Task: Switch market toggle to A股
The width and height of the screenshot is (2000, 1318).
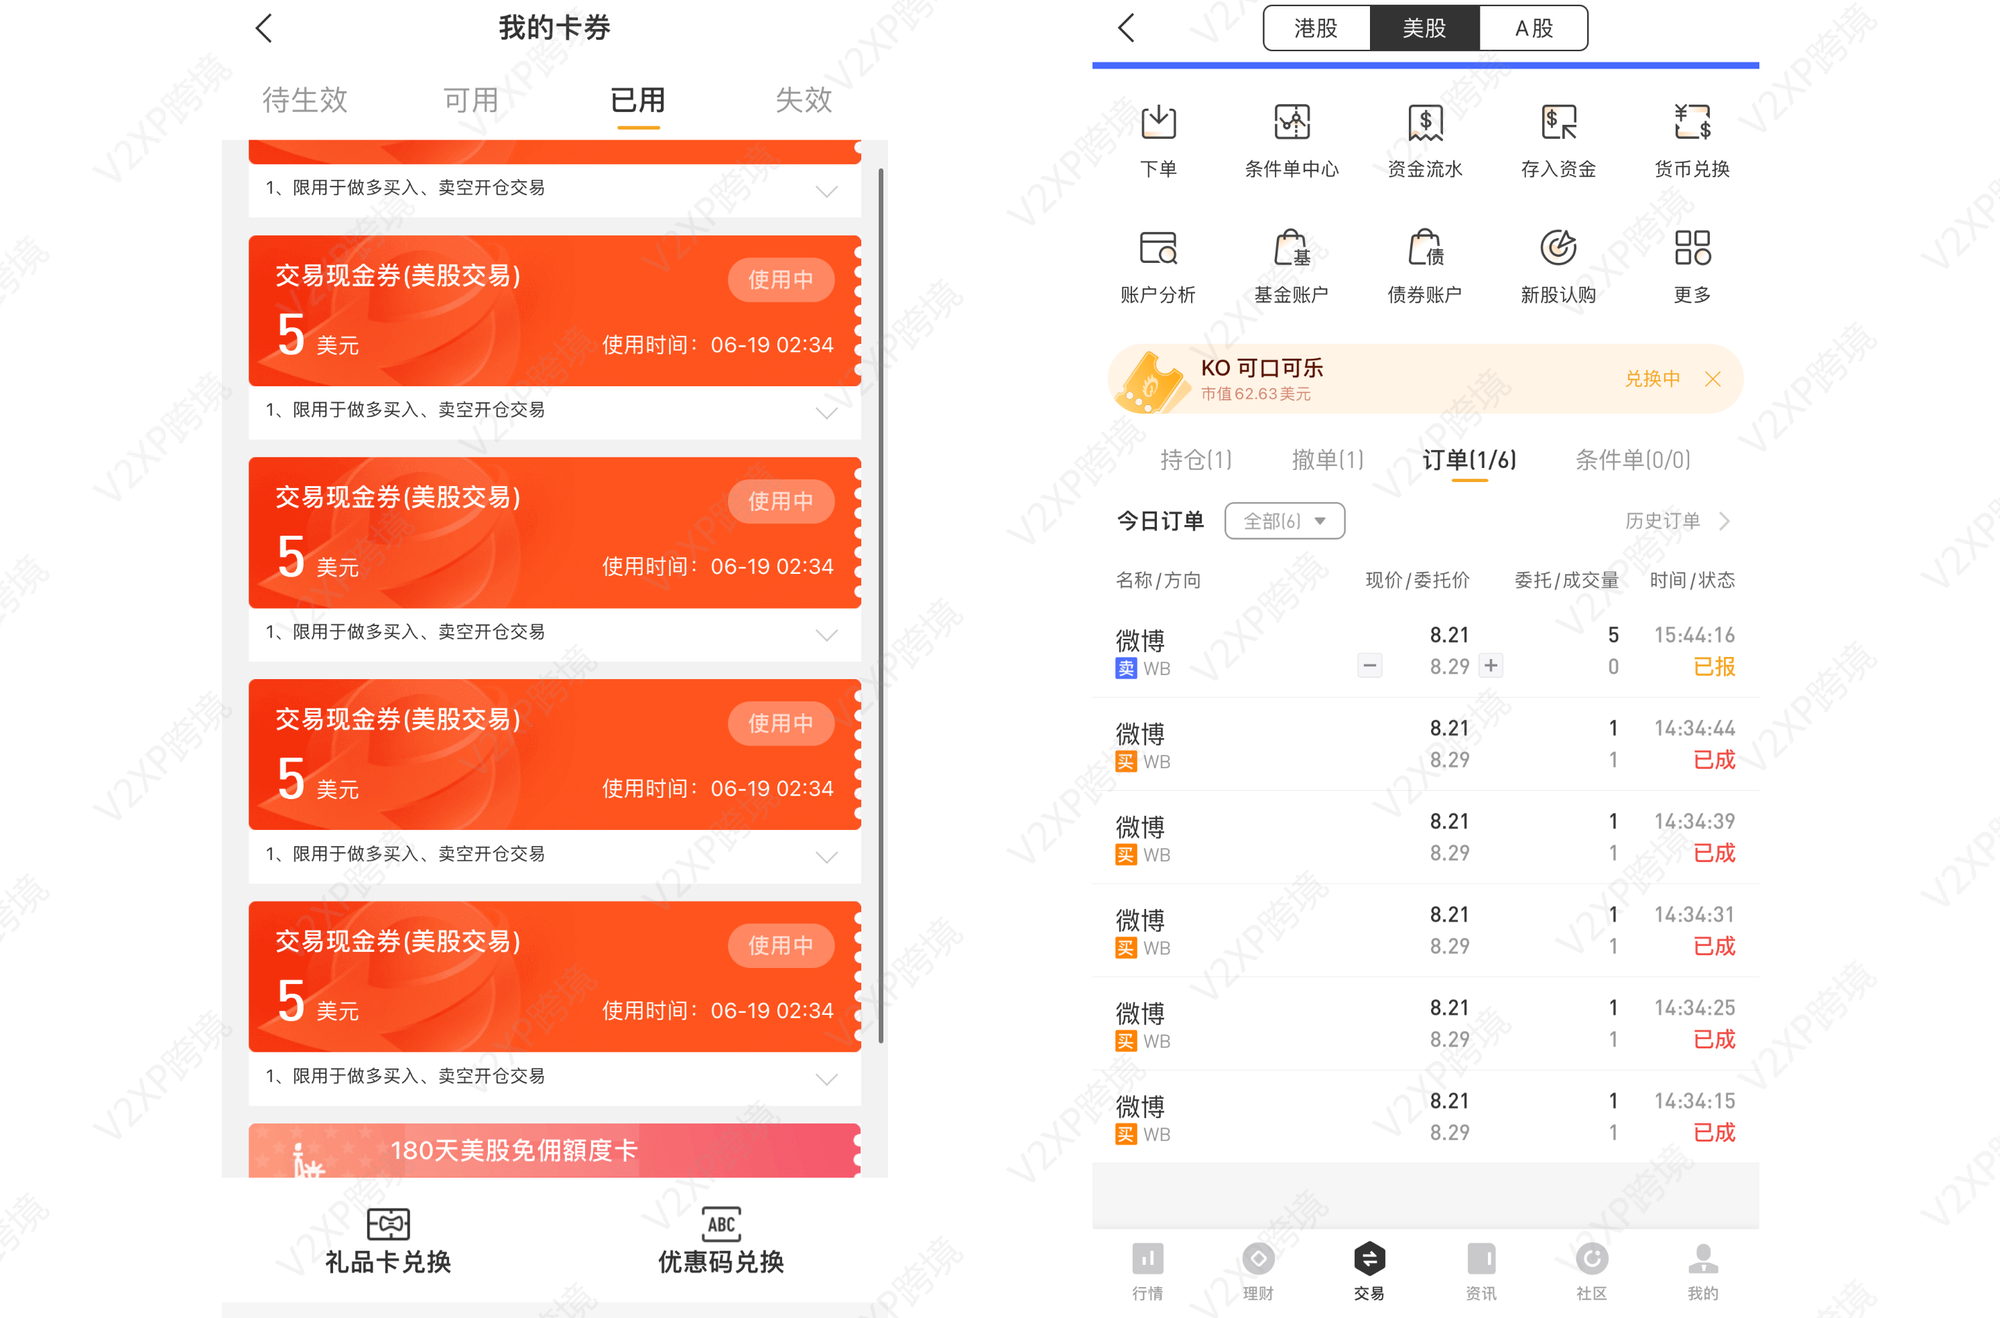Action: [1533, 28]
